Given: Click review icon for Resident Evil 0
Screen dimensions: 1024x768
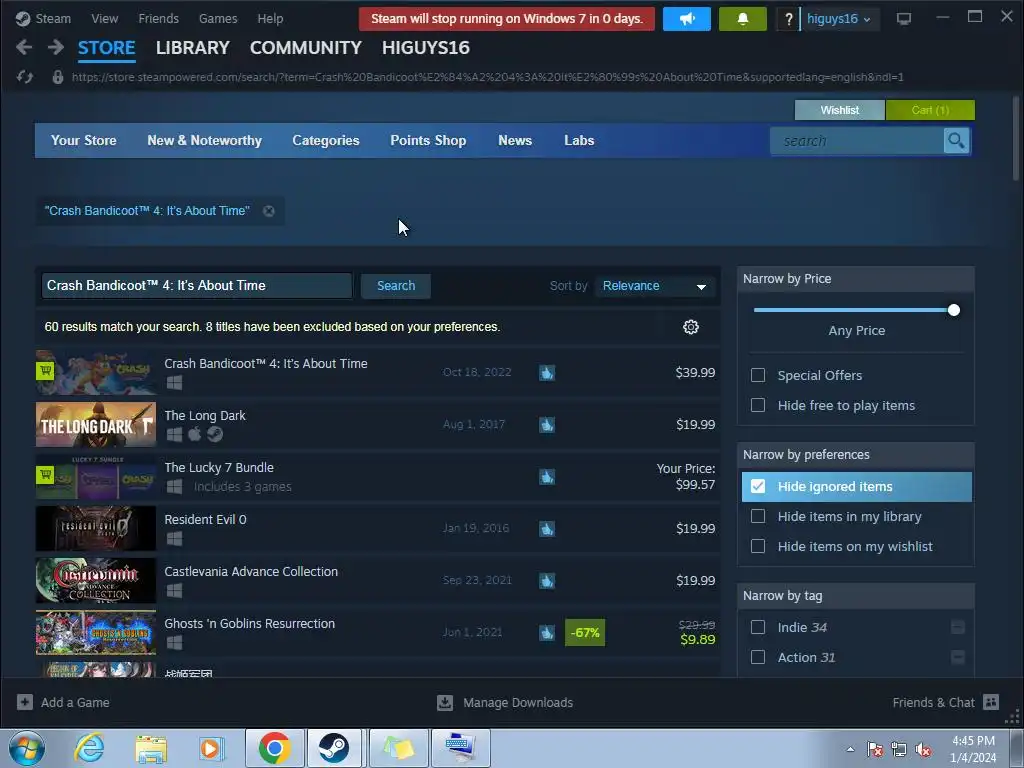Looking at the screenshot, I should click(x=547, y=528).
